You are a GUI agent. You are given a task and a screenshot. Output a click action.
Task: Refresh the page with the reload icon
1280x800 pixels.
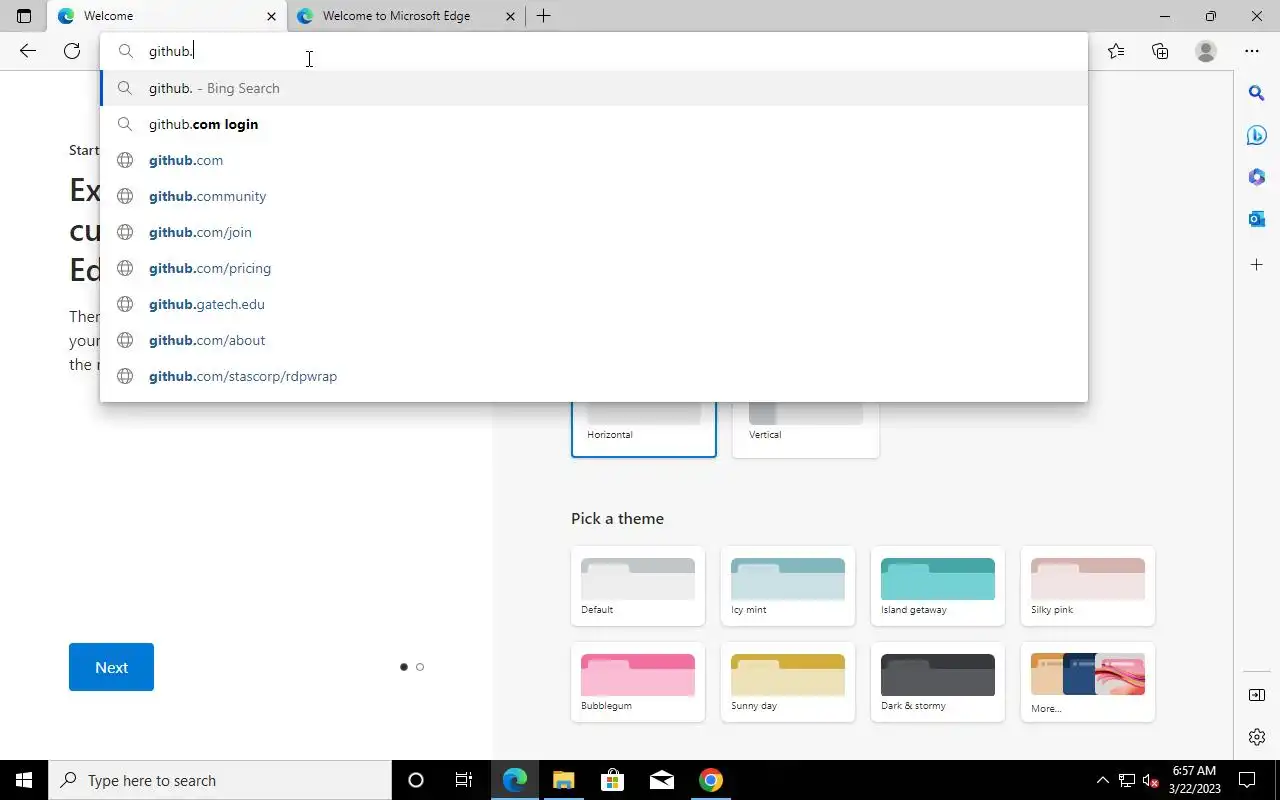point(72,51)
